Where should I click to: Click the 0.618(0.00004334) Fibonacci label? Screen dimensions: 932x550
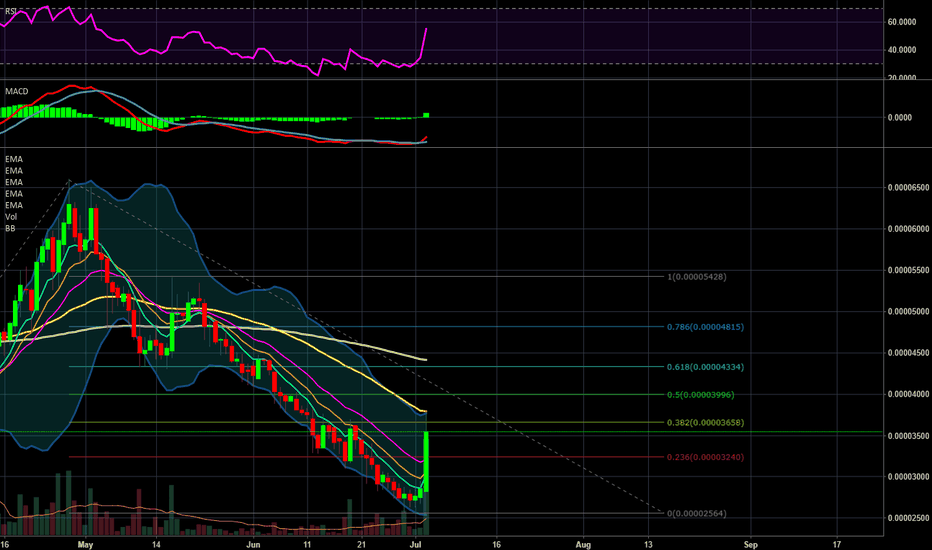pyautogui.click(x=705, y=367)
